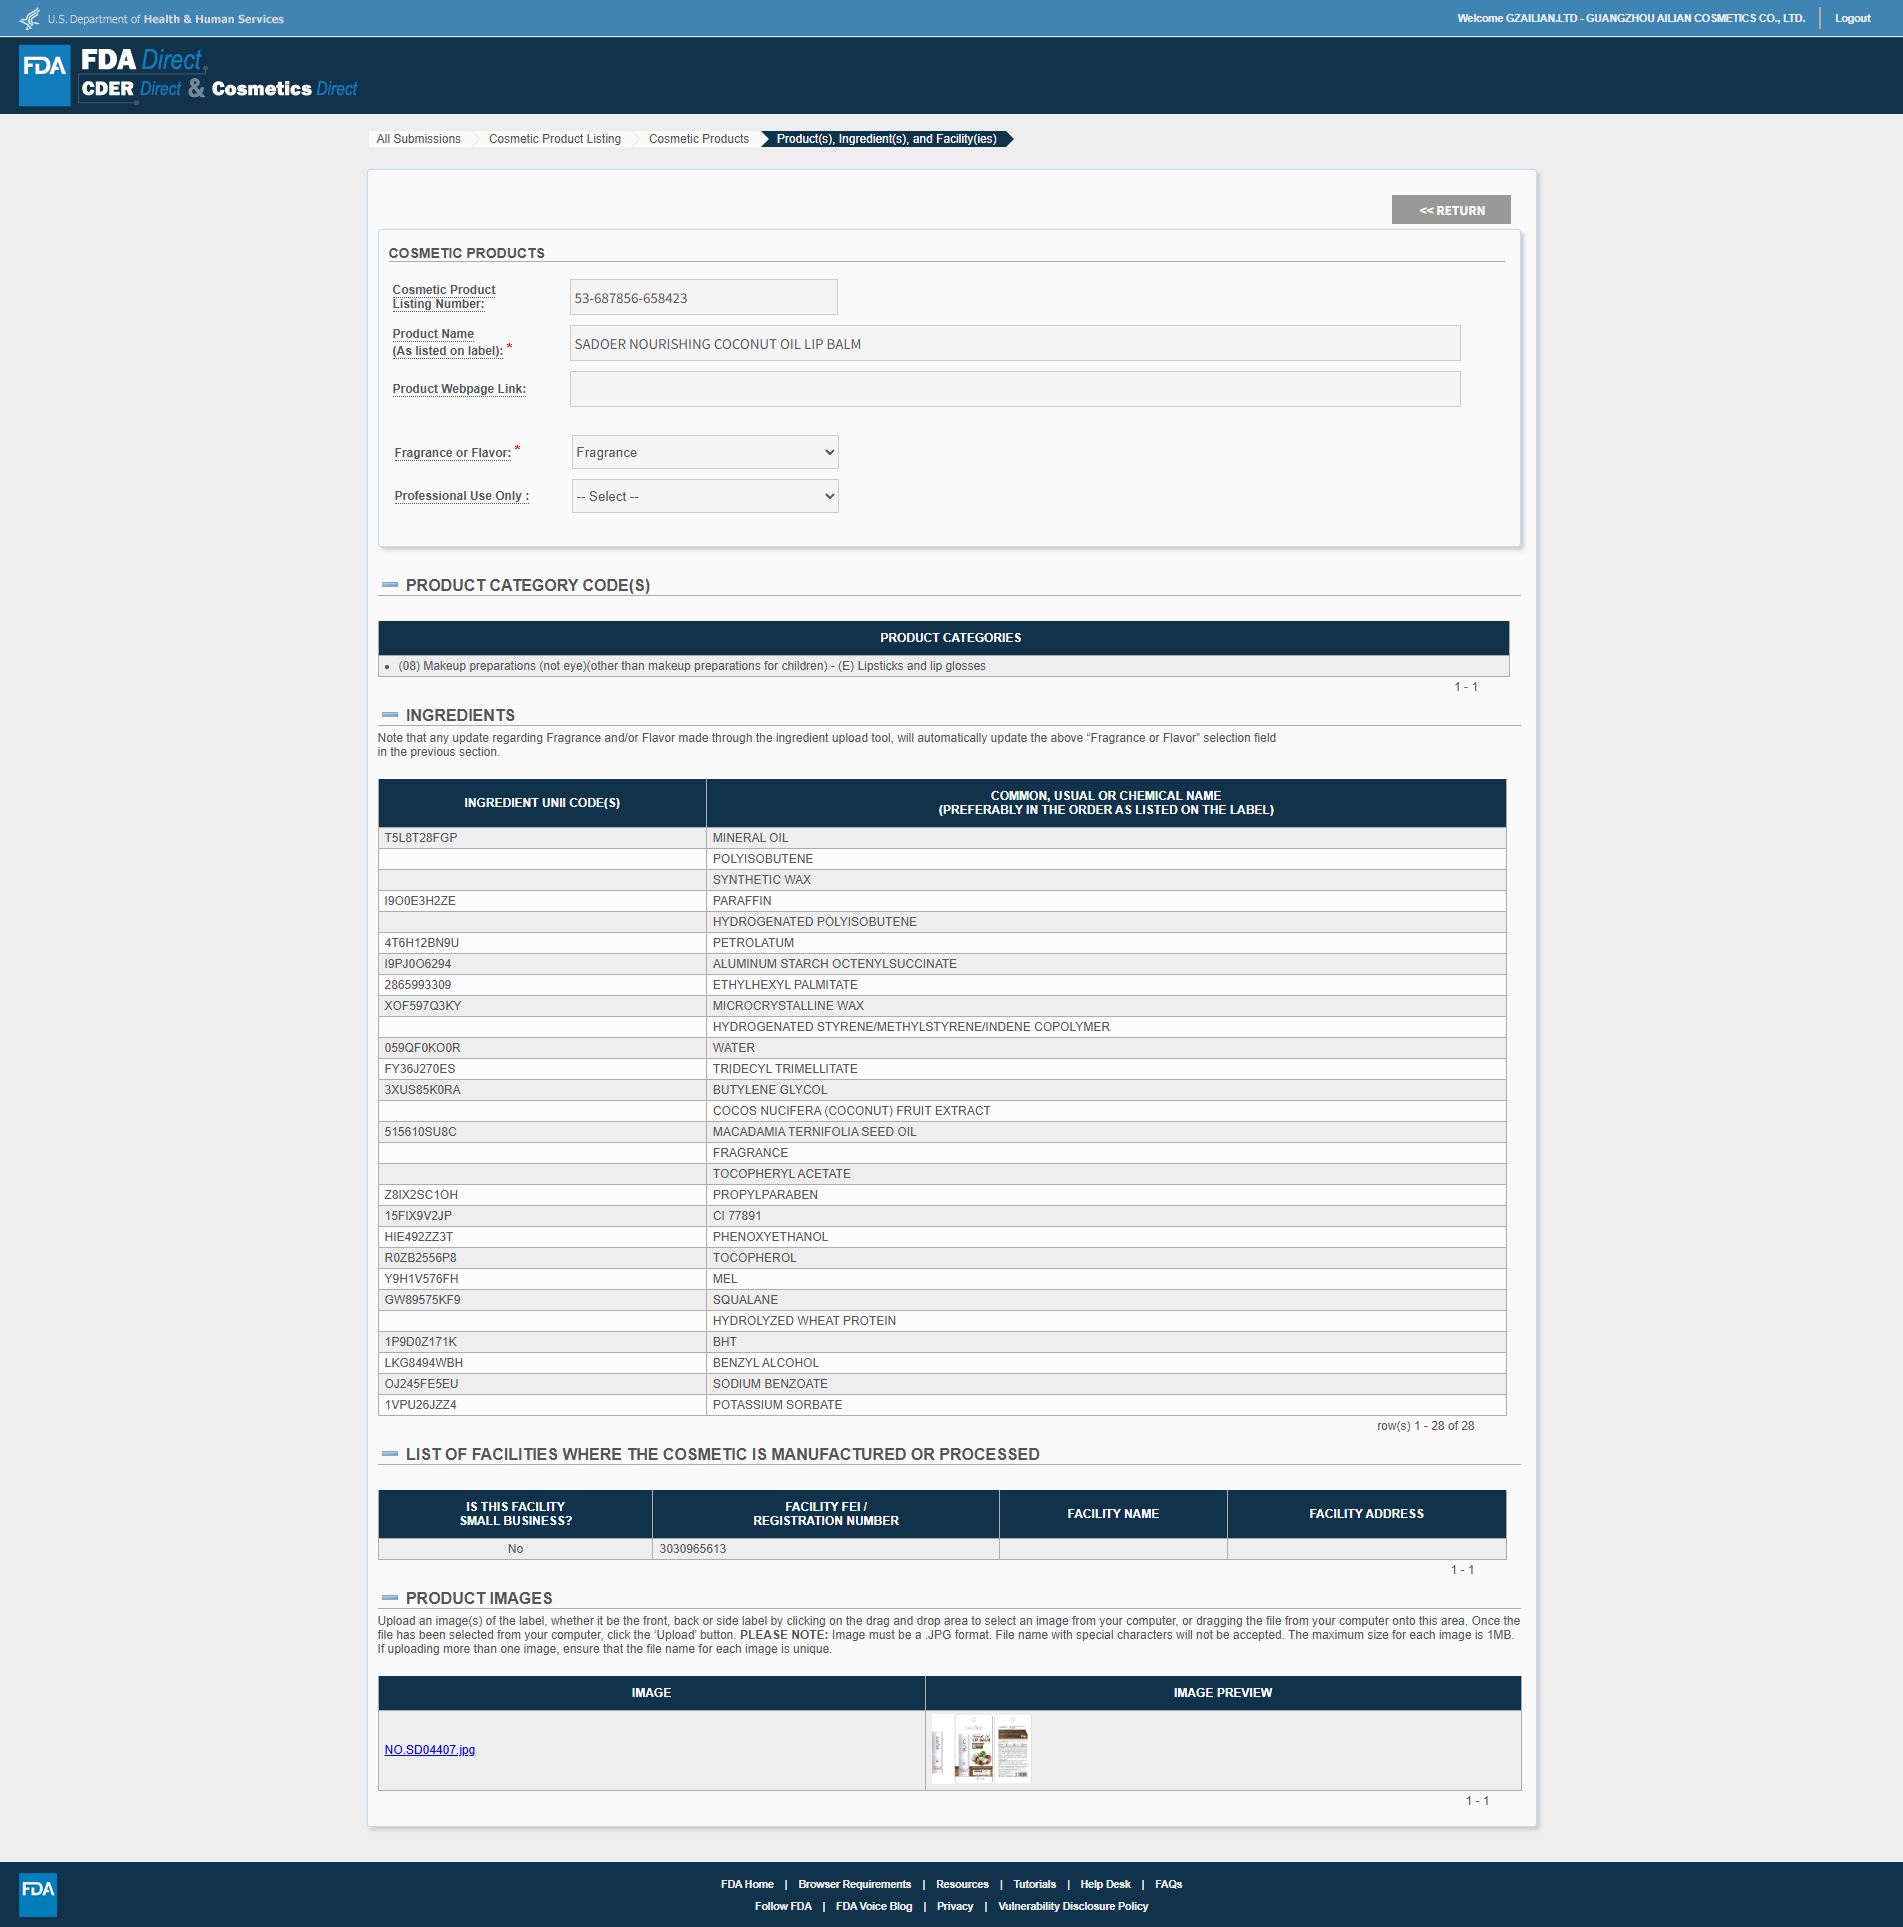The height and width of the screenshot is (1927, 1903).
Task: Click the HHS eagle logo icon
Action: coord(30,19)
